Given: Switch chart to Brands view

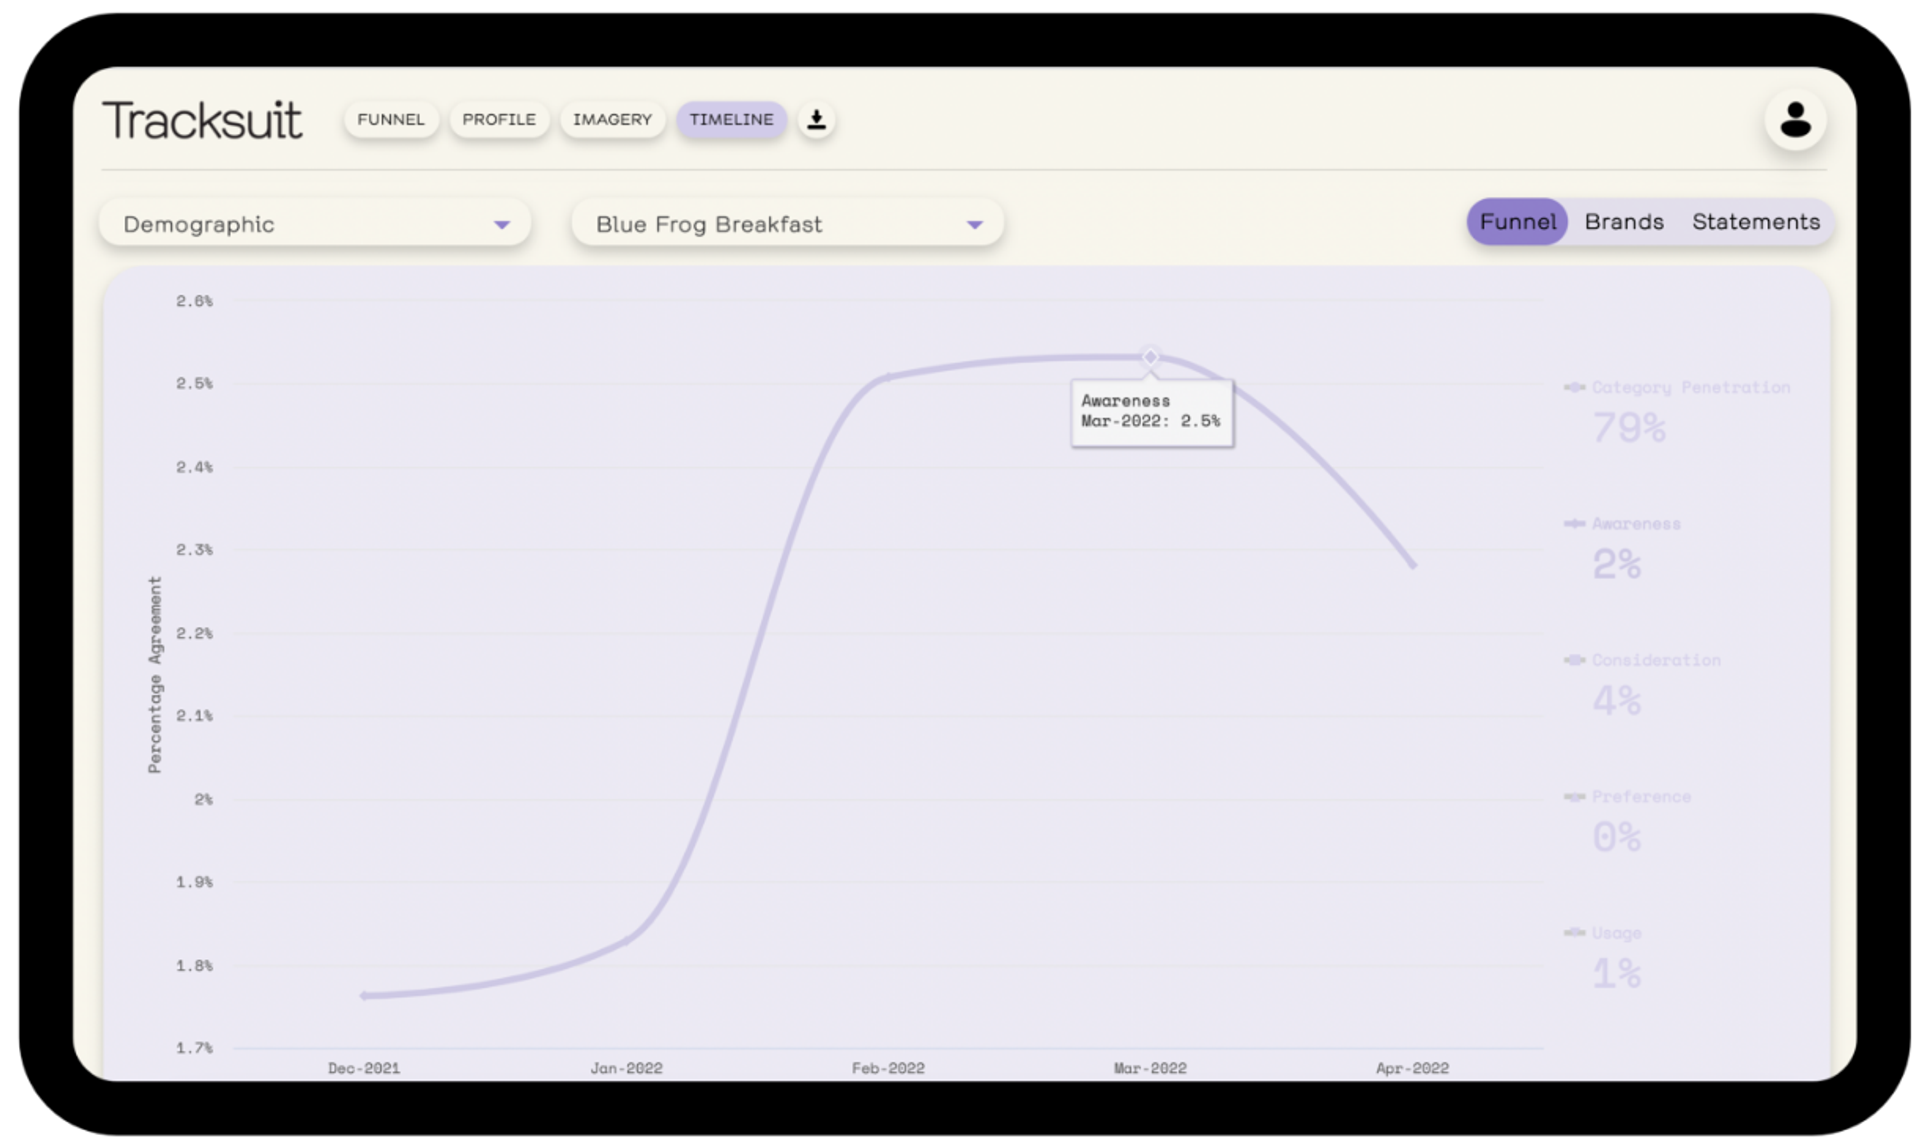Looking at the screenshot, I should click(x=1624, y=222).
